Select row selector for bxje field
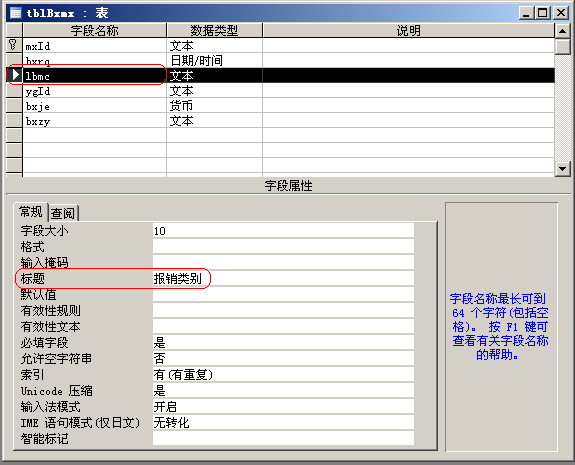The height and width of the screenshot is (465, 575). click(x=14, y=106)
